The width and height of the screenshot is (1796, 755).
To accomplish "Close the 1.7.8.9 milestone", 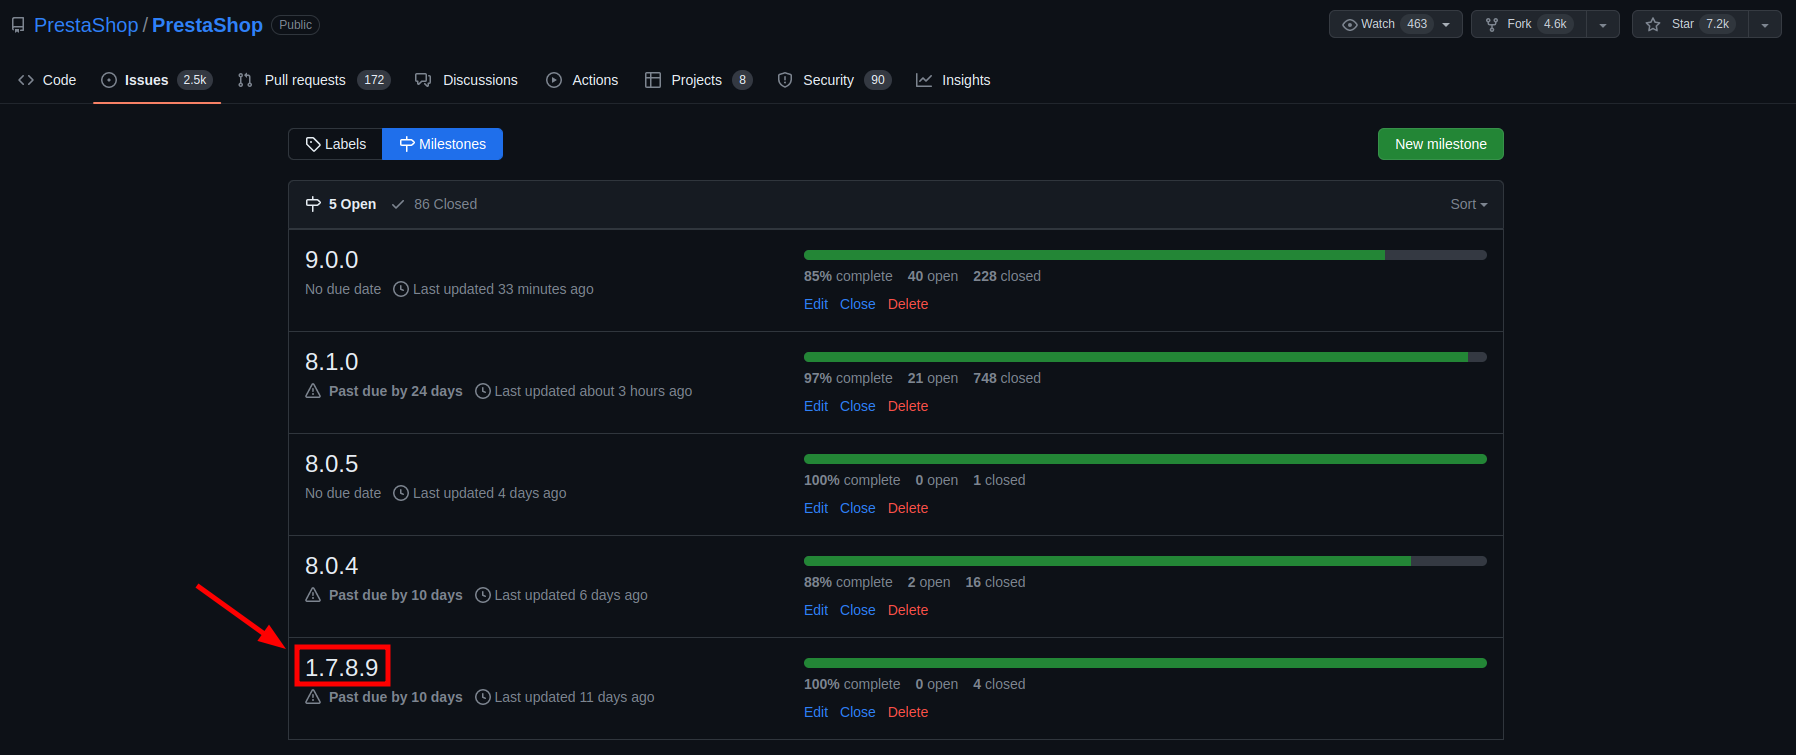I will pyautogui.click(x=858, y=712).
